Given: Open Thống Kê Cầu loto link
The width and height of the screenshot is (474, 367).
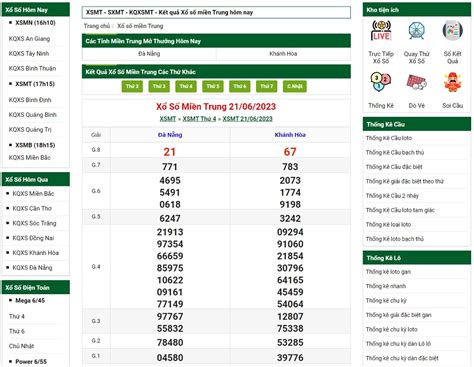Looking at the screenshot, I should (x=389, y=138).
